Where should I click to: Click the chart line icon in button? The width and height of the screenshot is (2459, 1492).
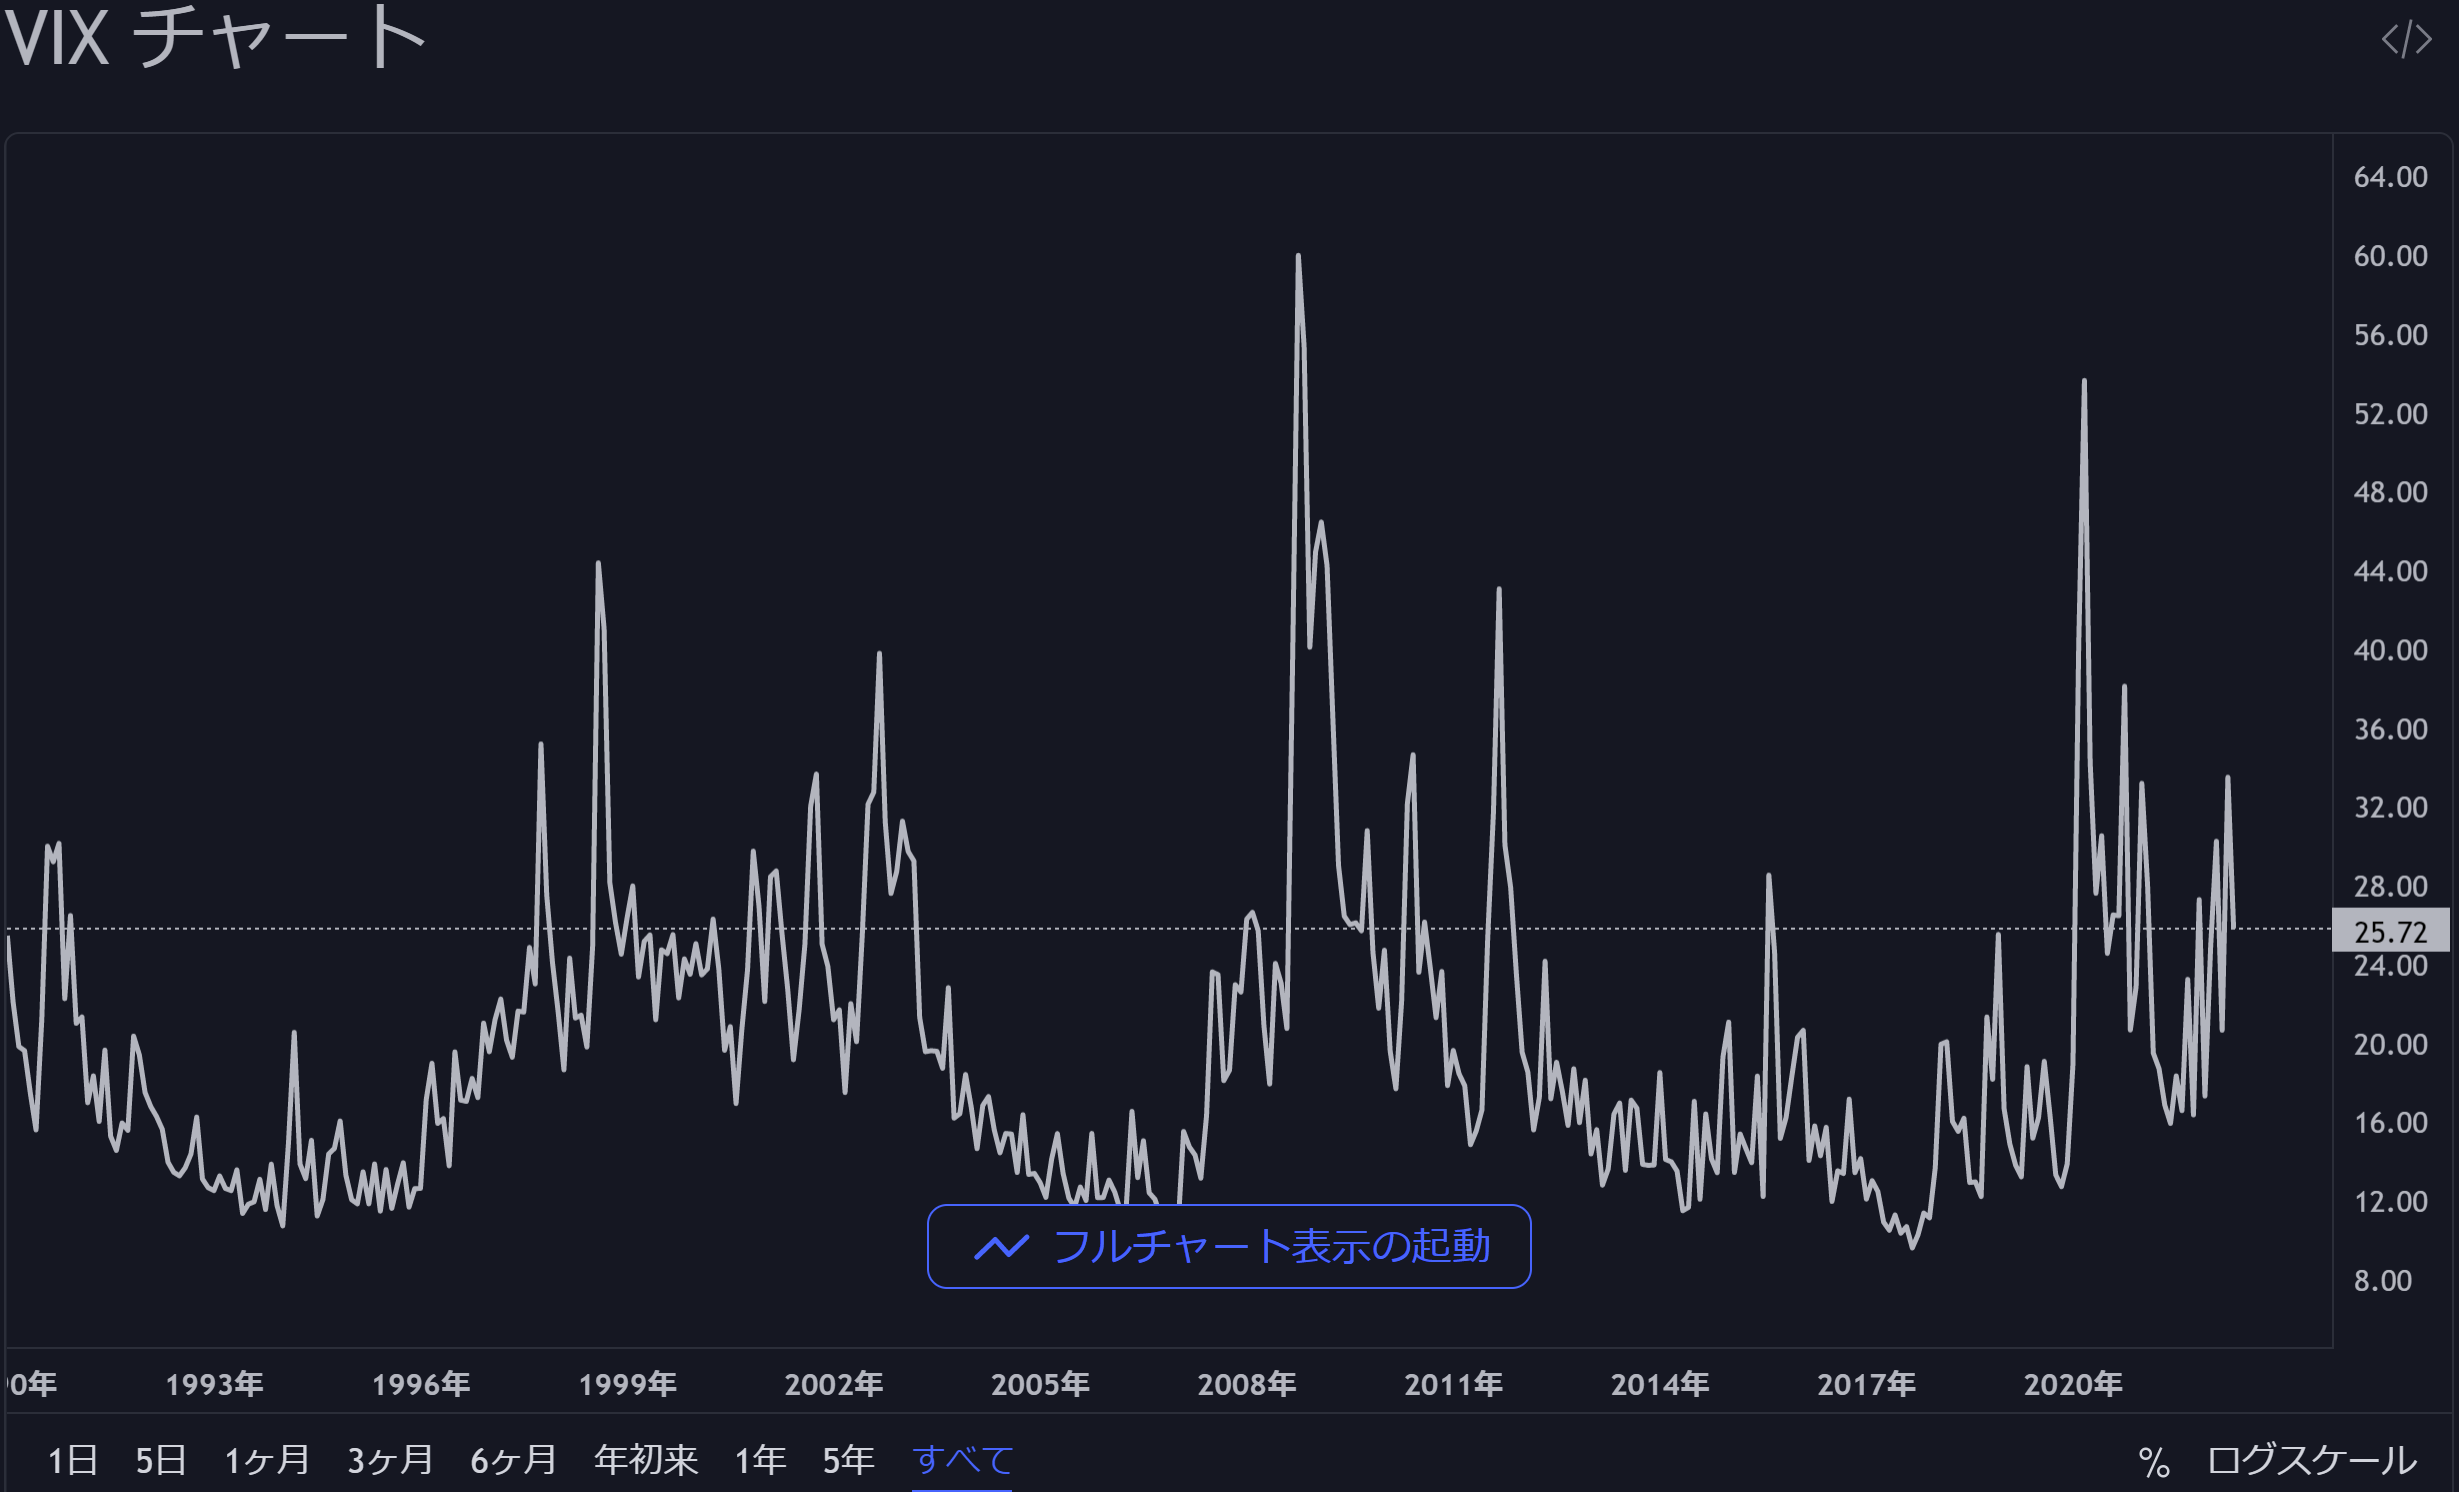point(1001,1247)
